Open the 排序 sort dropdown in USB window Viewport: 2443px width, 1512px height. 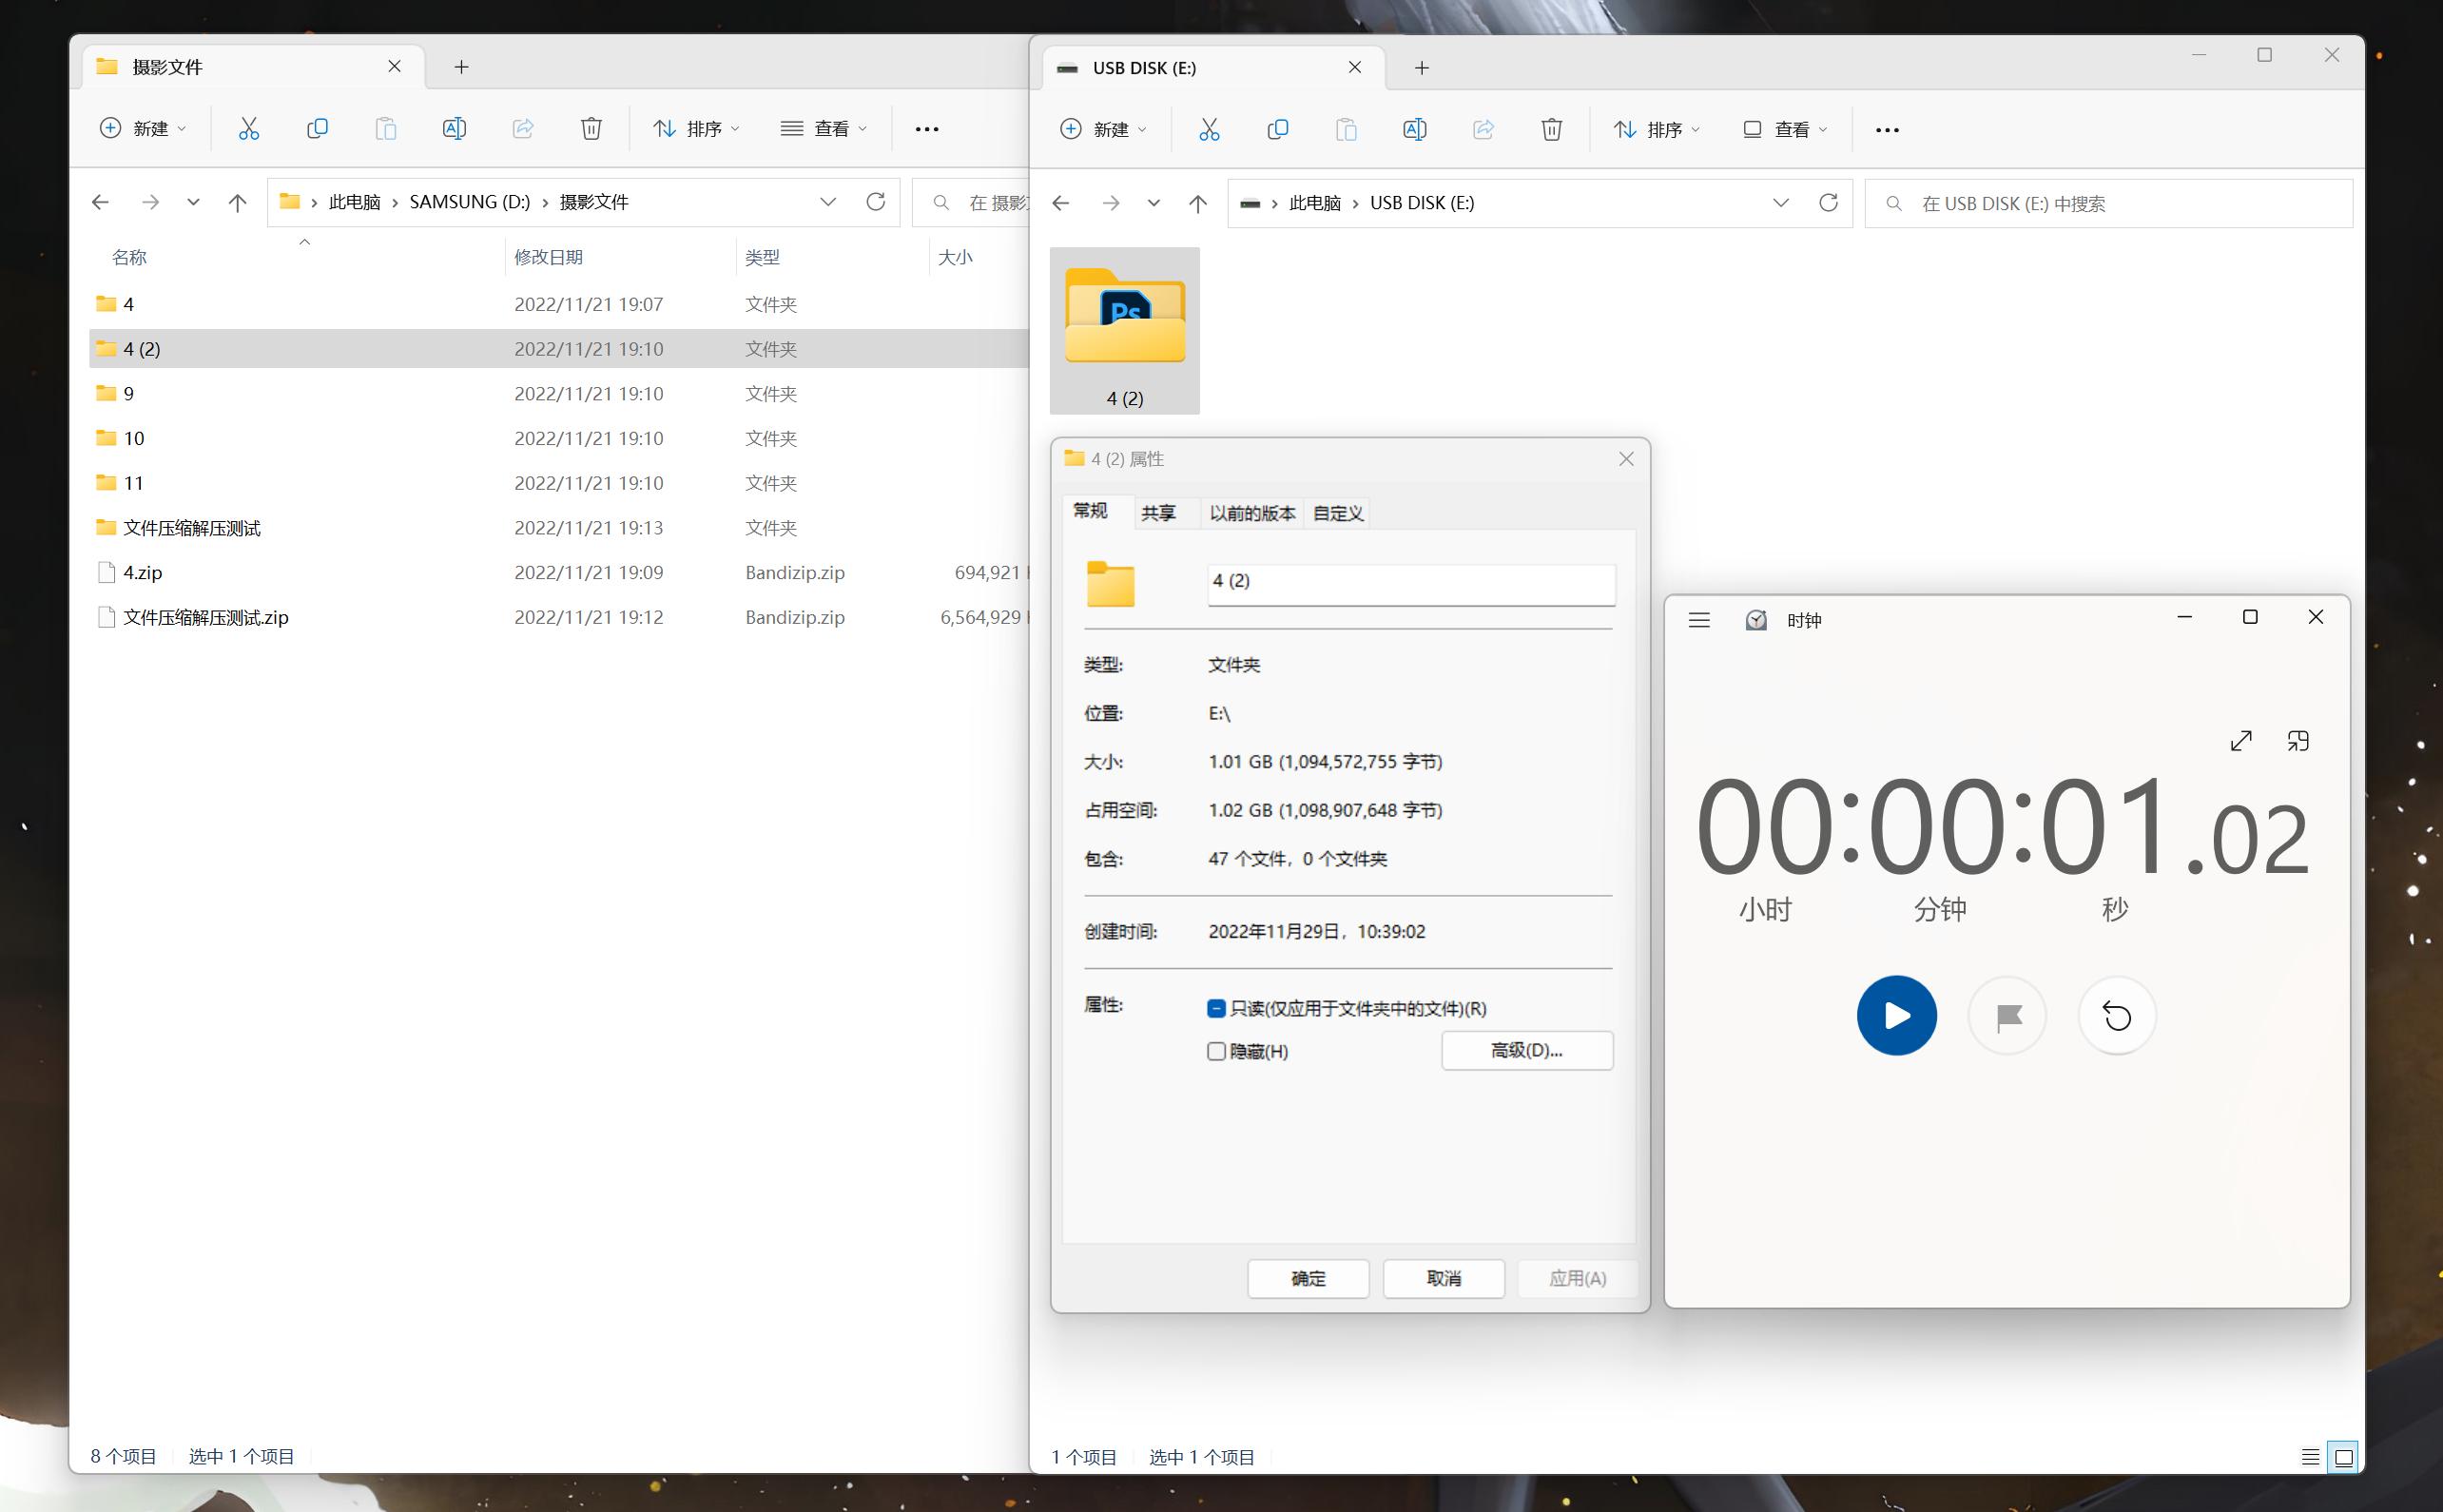[x=1656, y=129]
